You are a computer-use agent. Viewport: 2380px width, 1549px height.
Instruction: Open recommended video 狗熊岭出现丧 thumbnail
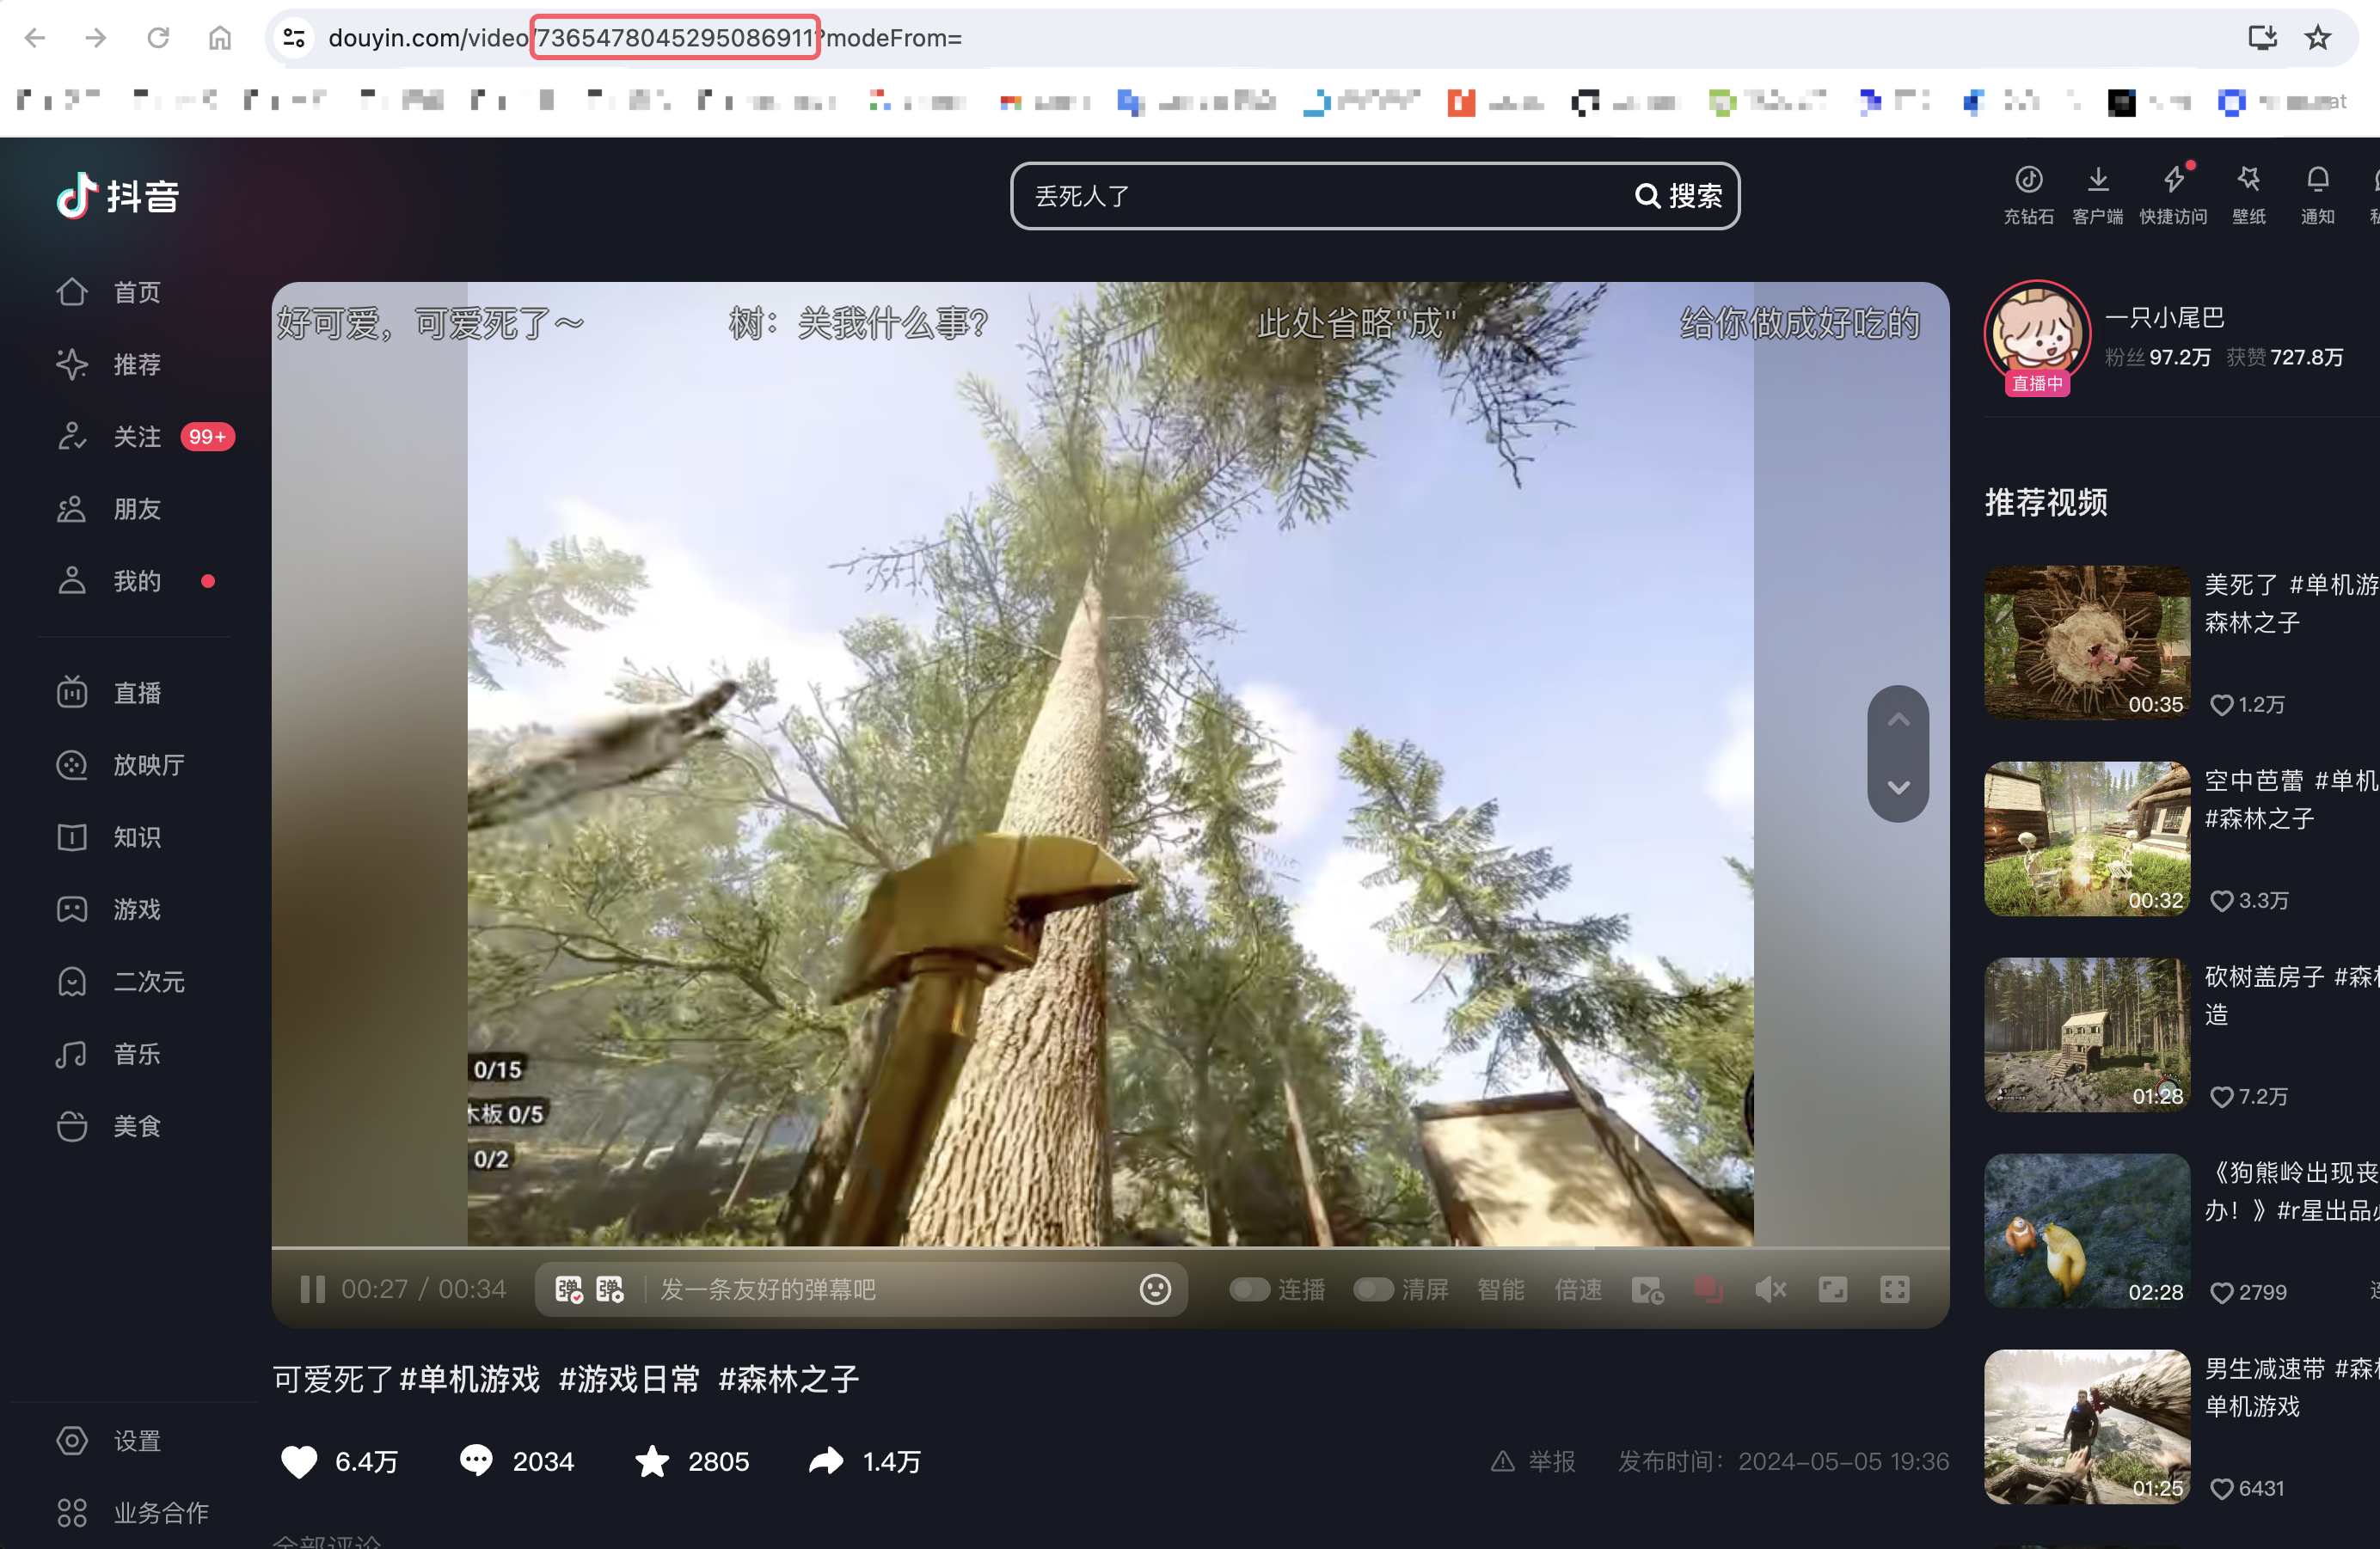click(2087, 1230)
